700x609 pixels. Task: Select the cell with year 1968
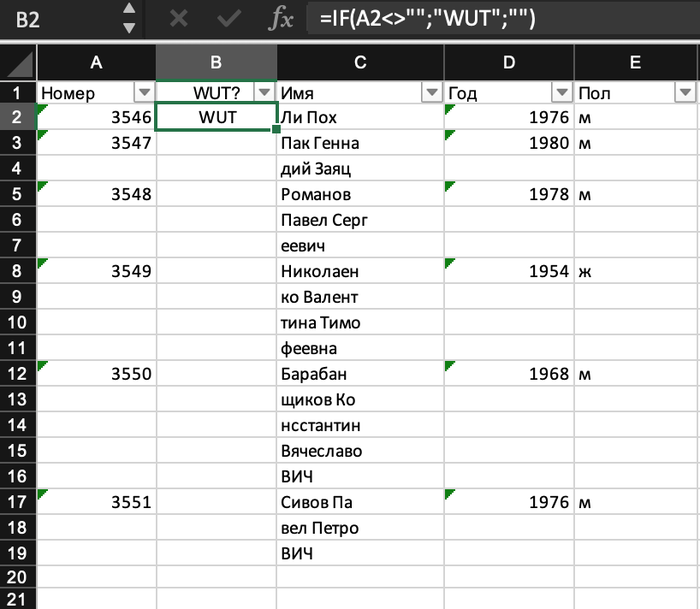[509, 374]
